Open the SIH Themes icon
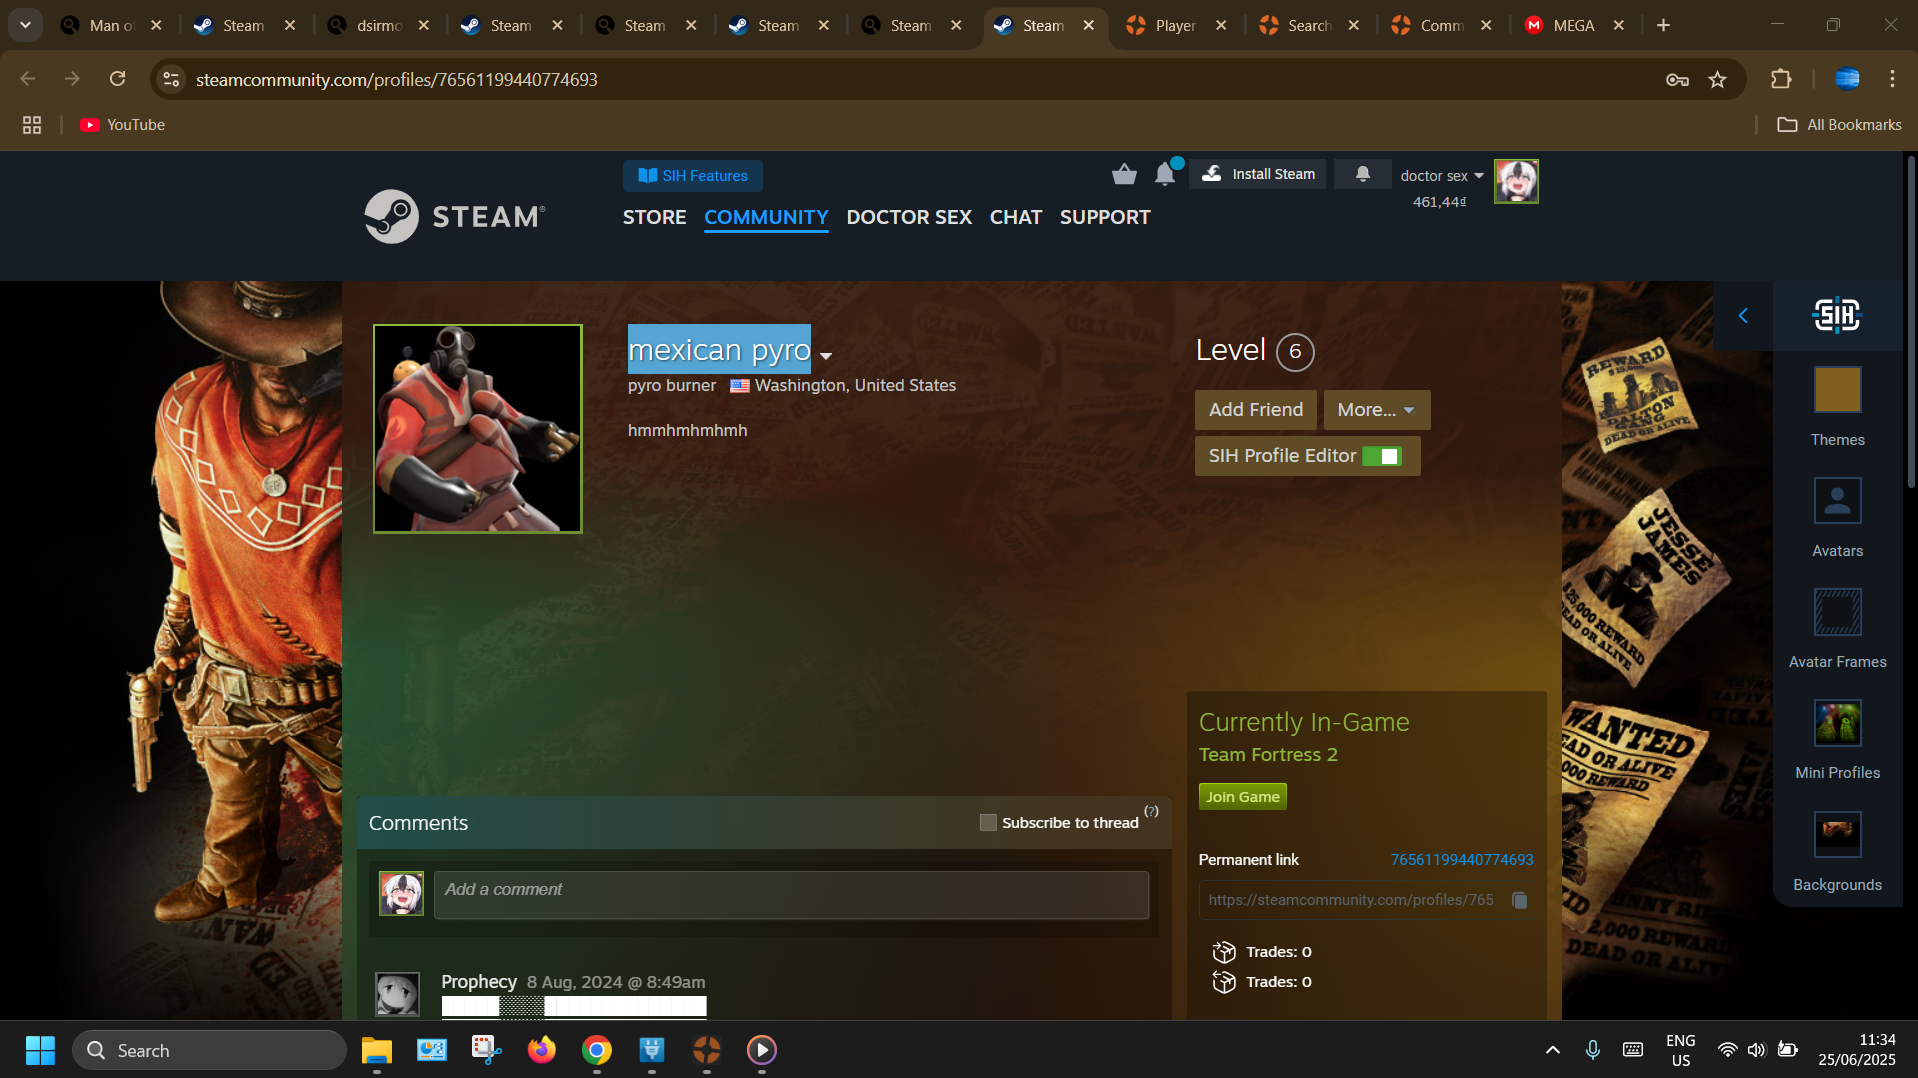 point(1837,390)
